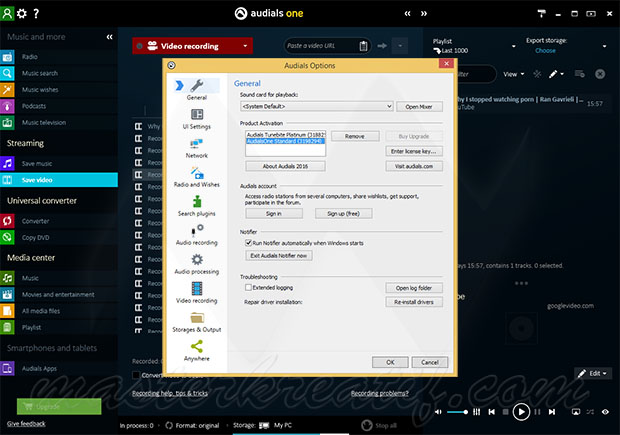Click the Play button in player

521,412
